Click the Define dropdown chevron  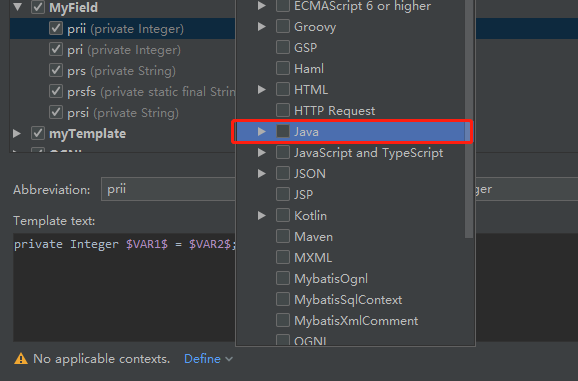[x=229, y=359]
